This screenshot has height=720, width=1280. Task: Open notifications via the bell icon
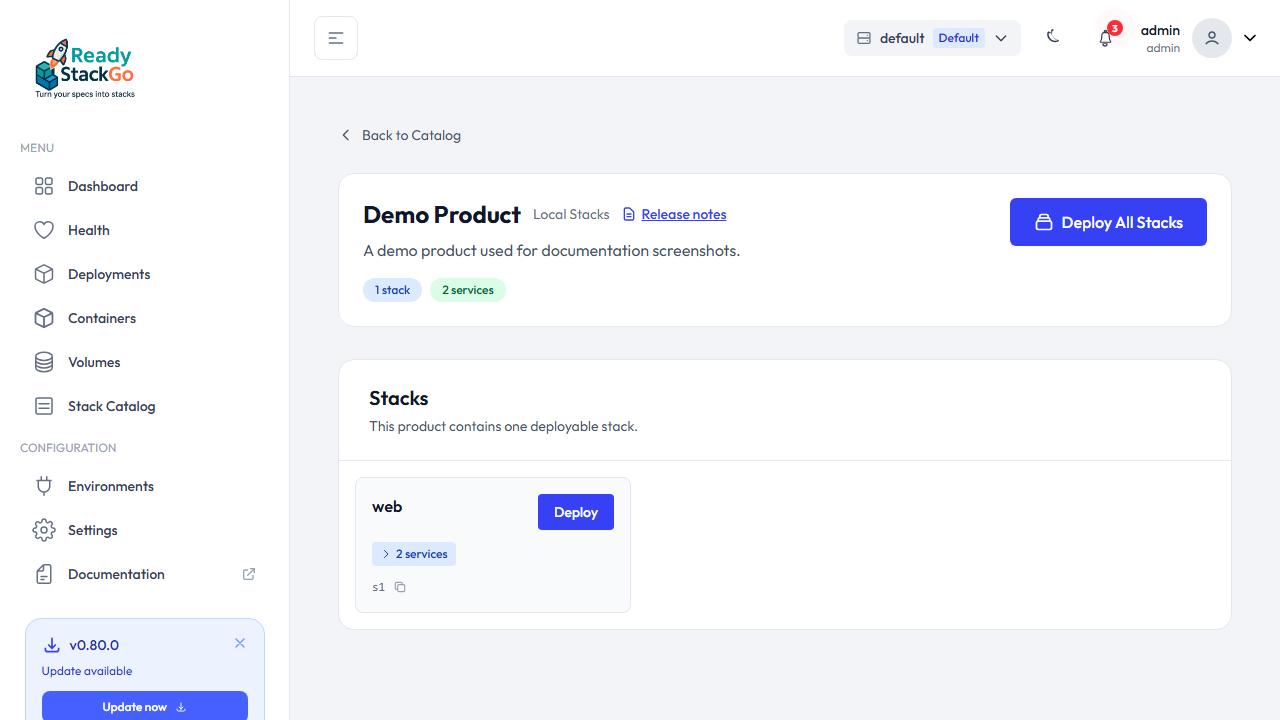[x=1105, y=38]
